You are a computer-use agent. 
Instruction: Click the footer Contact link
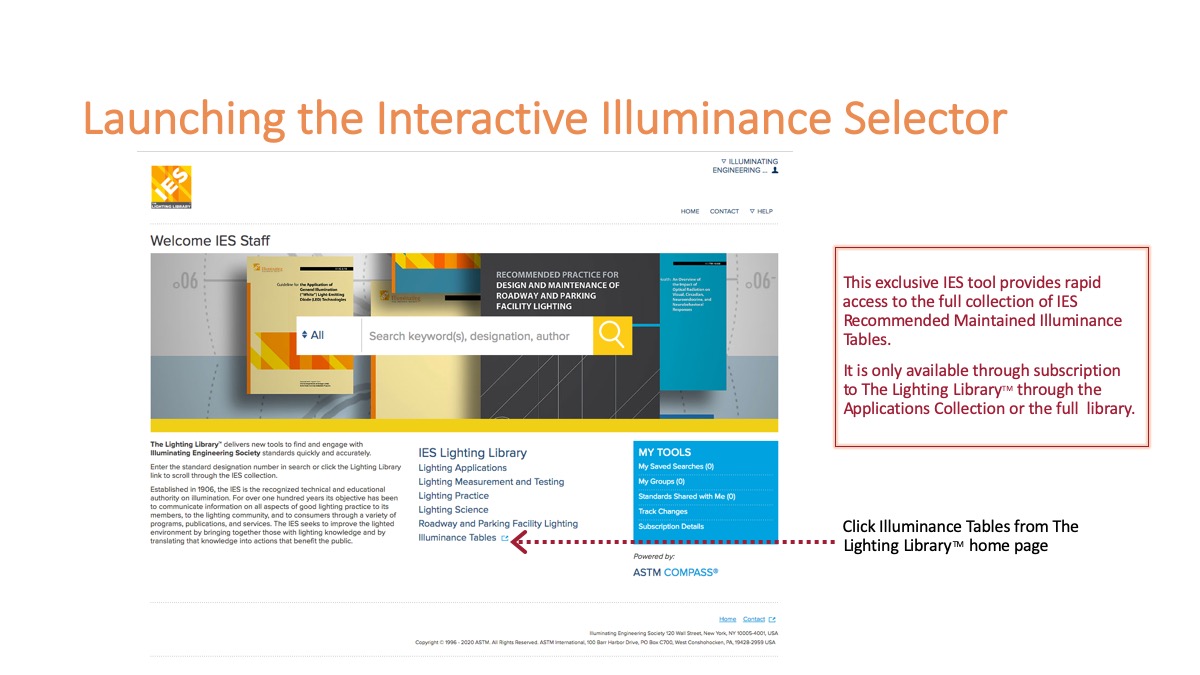point(754,620)
